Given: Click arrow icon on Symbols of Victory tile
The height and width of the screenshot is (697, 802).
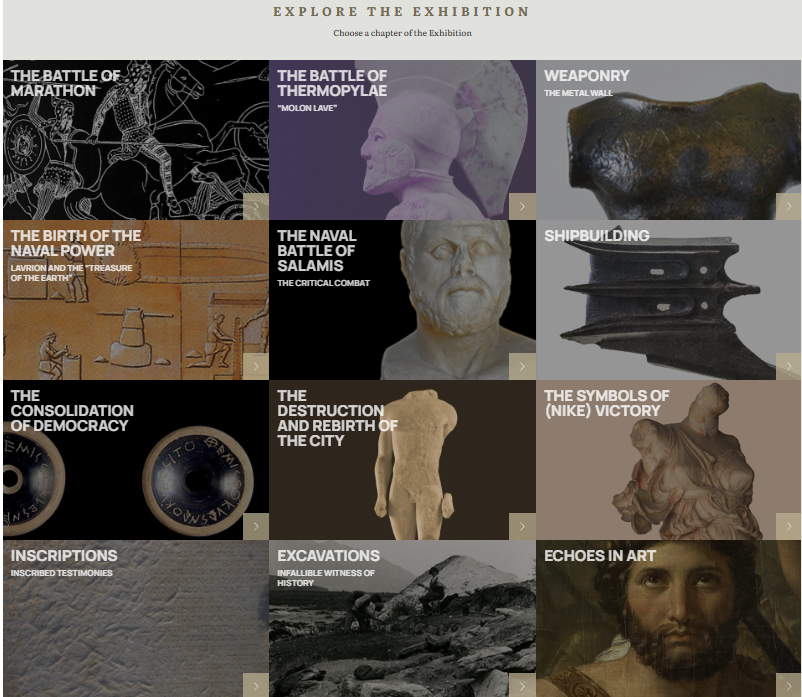Looking at the screenshot, I should [x=789, y=526].
